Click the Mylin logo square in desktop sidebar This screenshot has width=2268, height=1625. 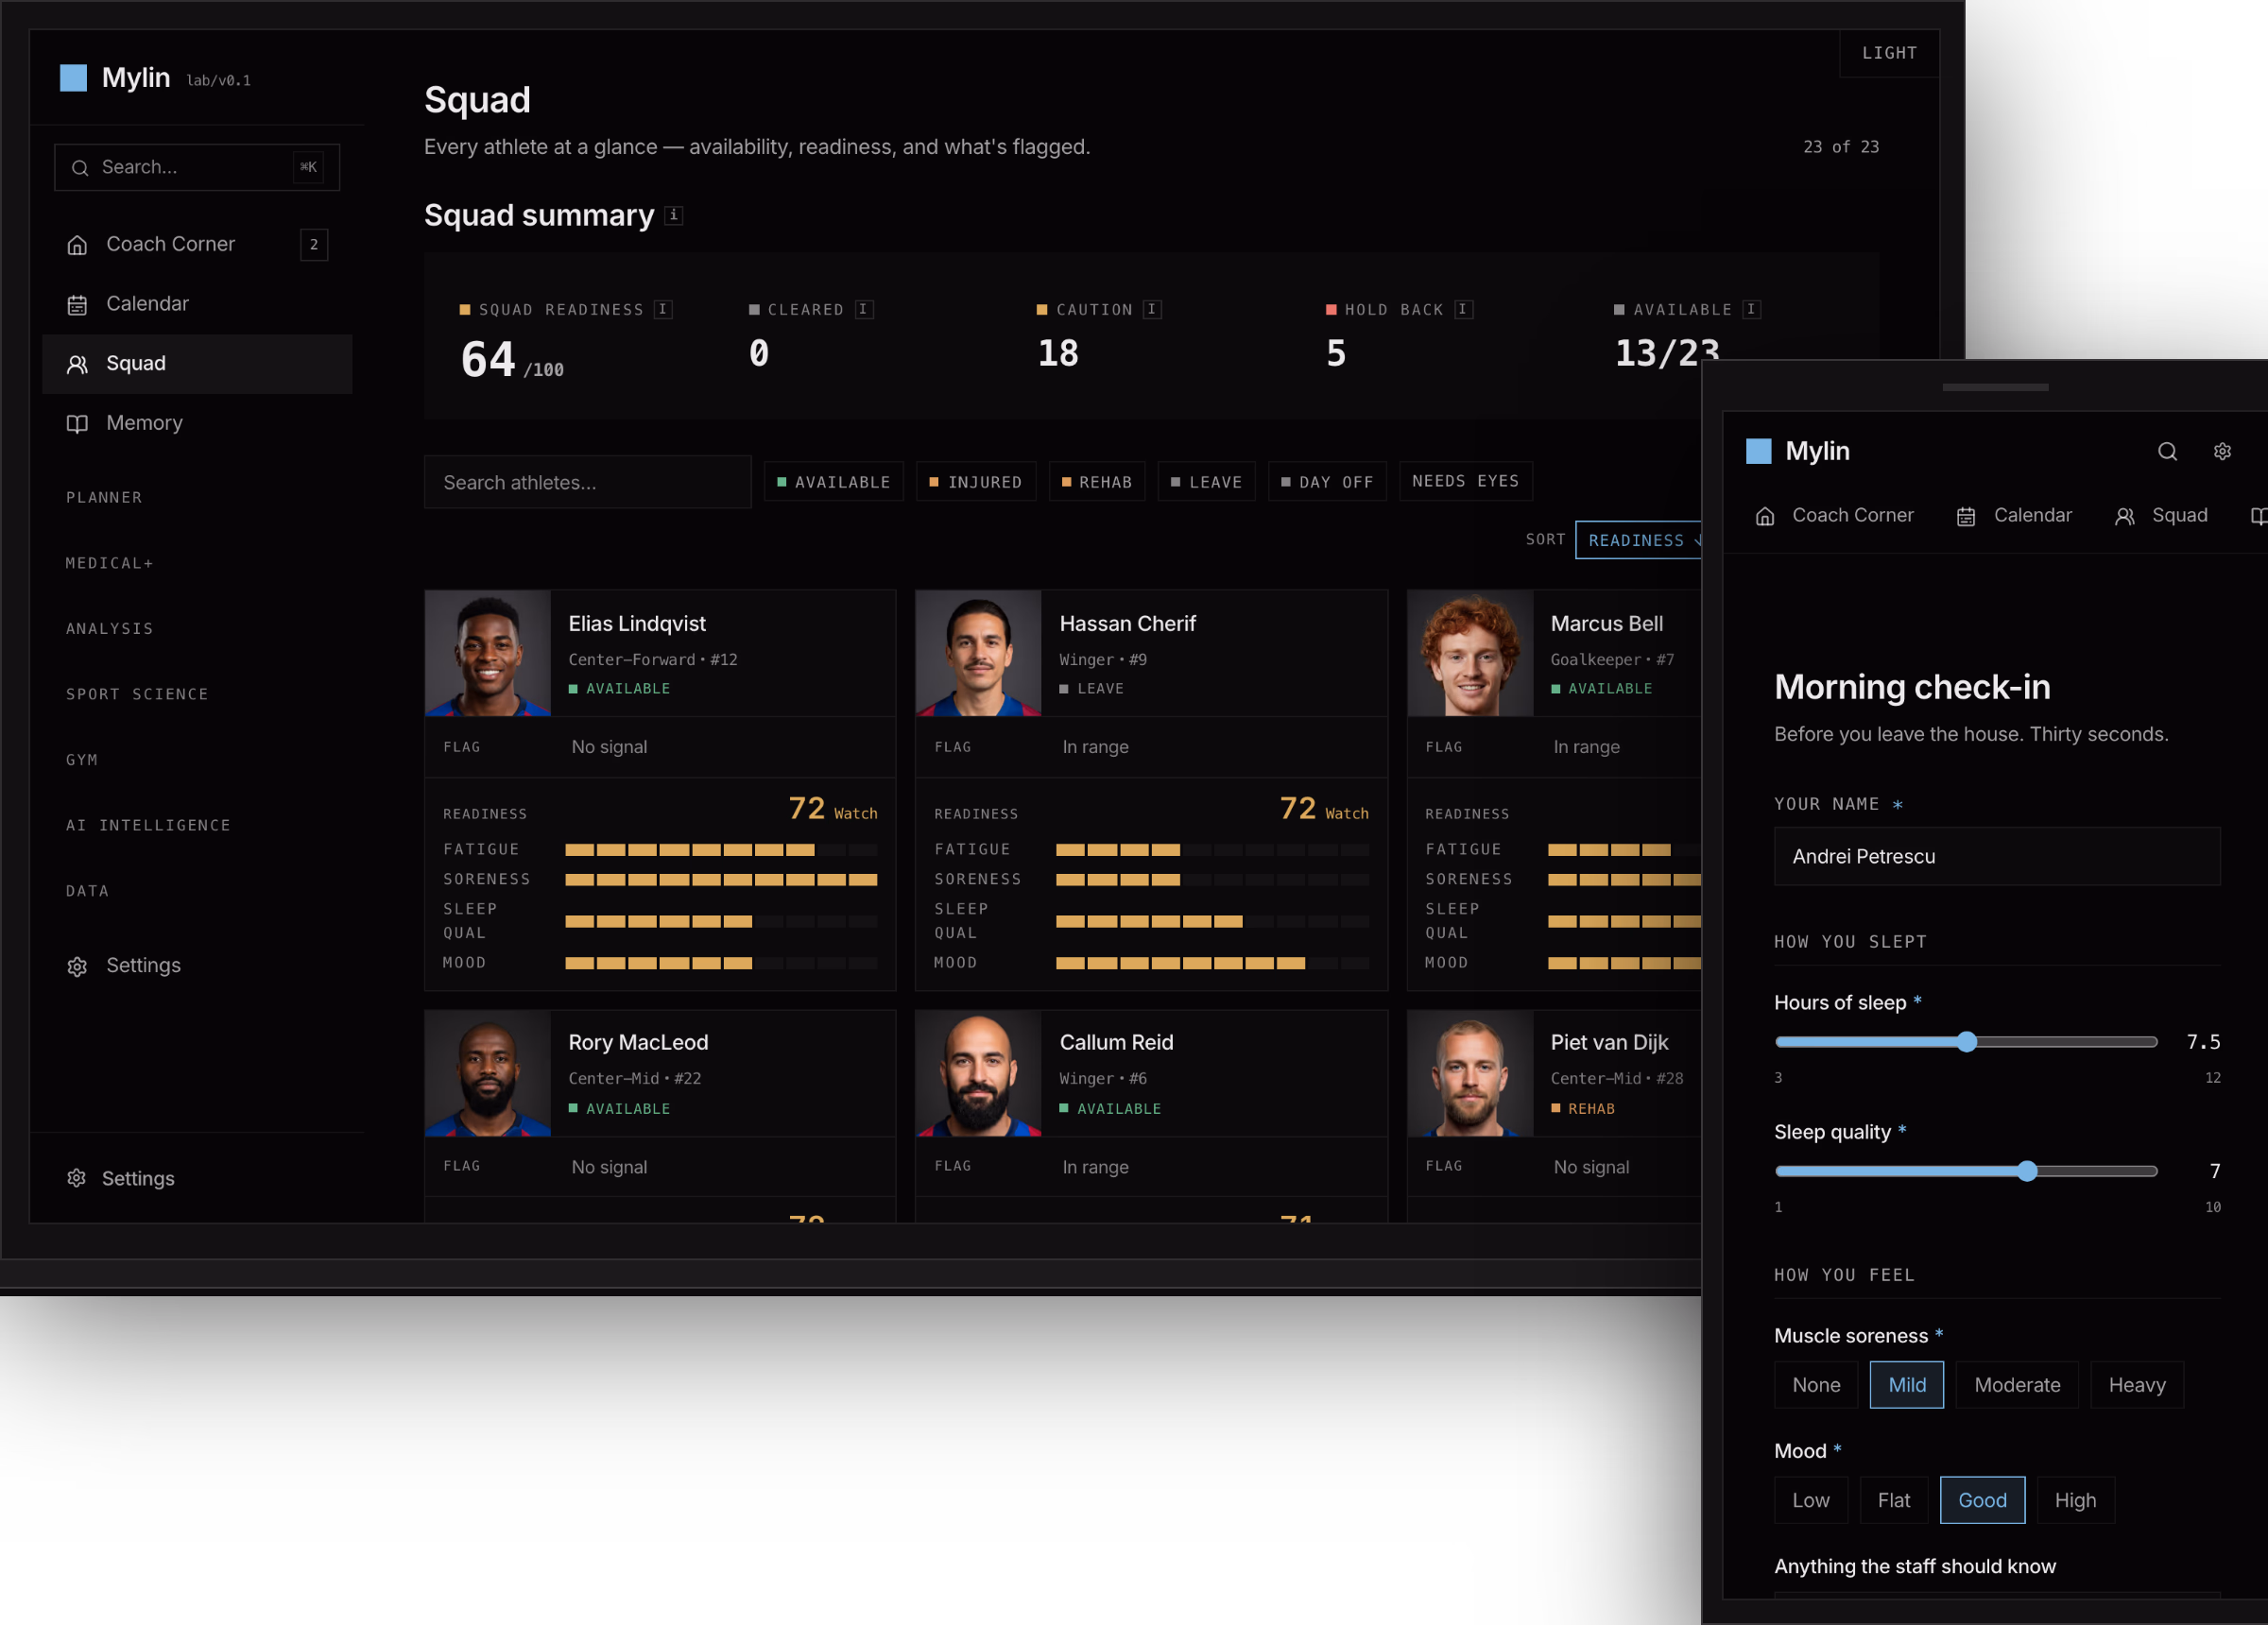pos(73,78)
